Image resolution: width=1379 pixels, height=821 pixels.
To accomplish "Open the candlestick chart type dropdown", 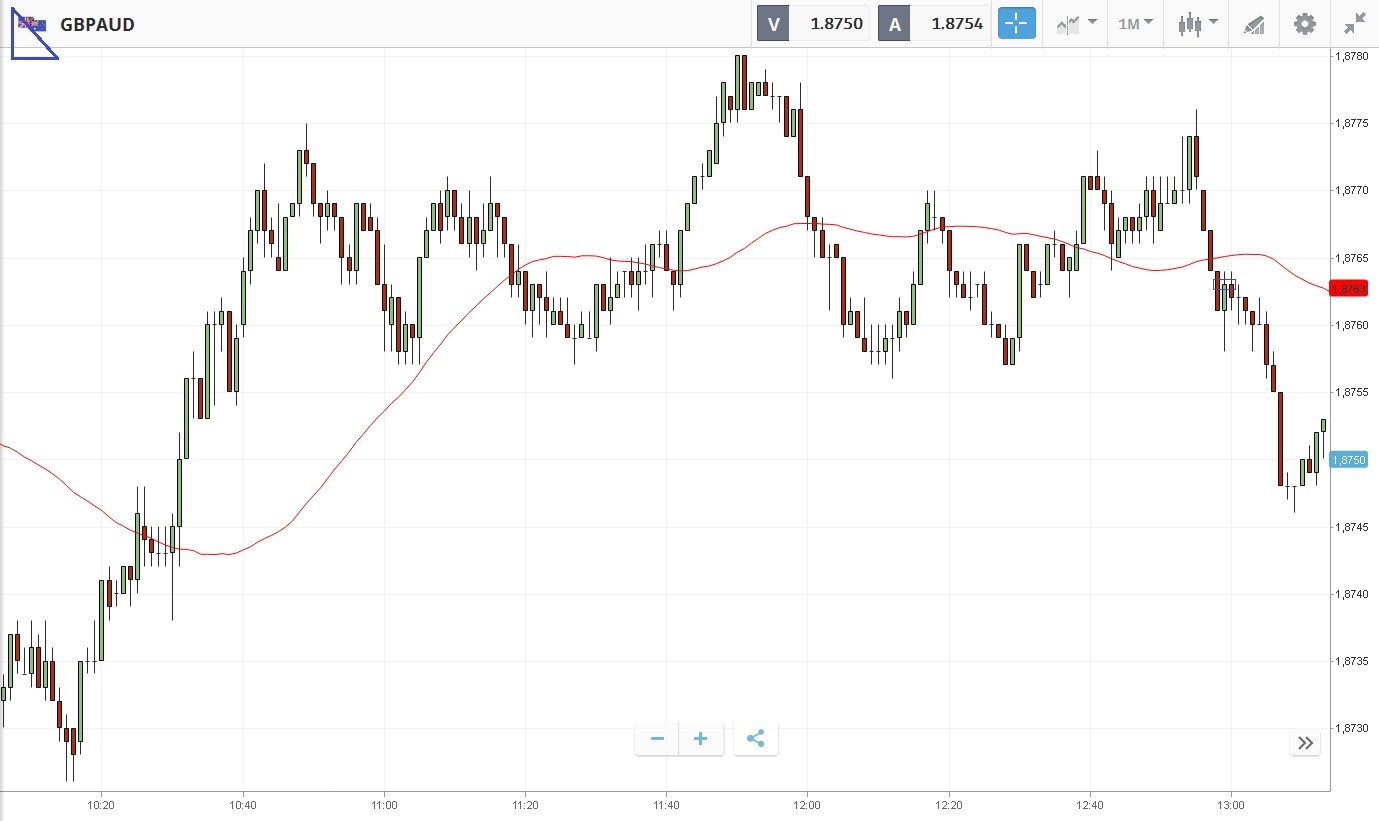I will click(x=1197, y=23).
